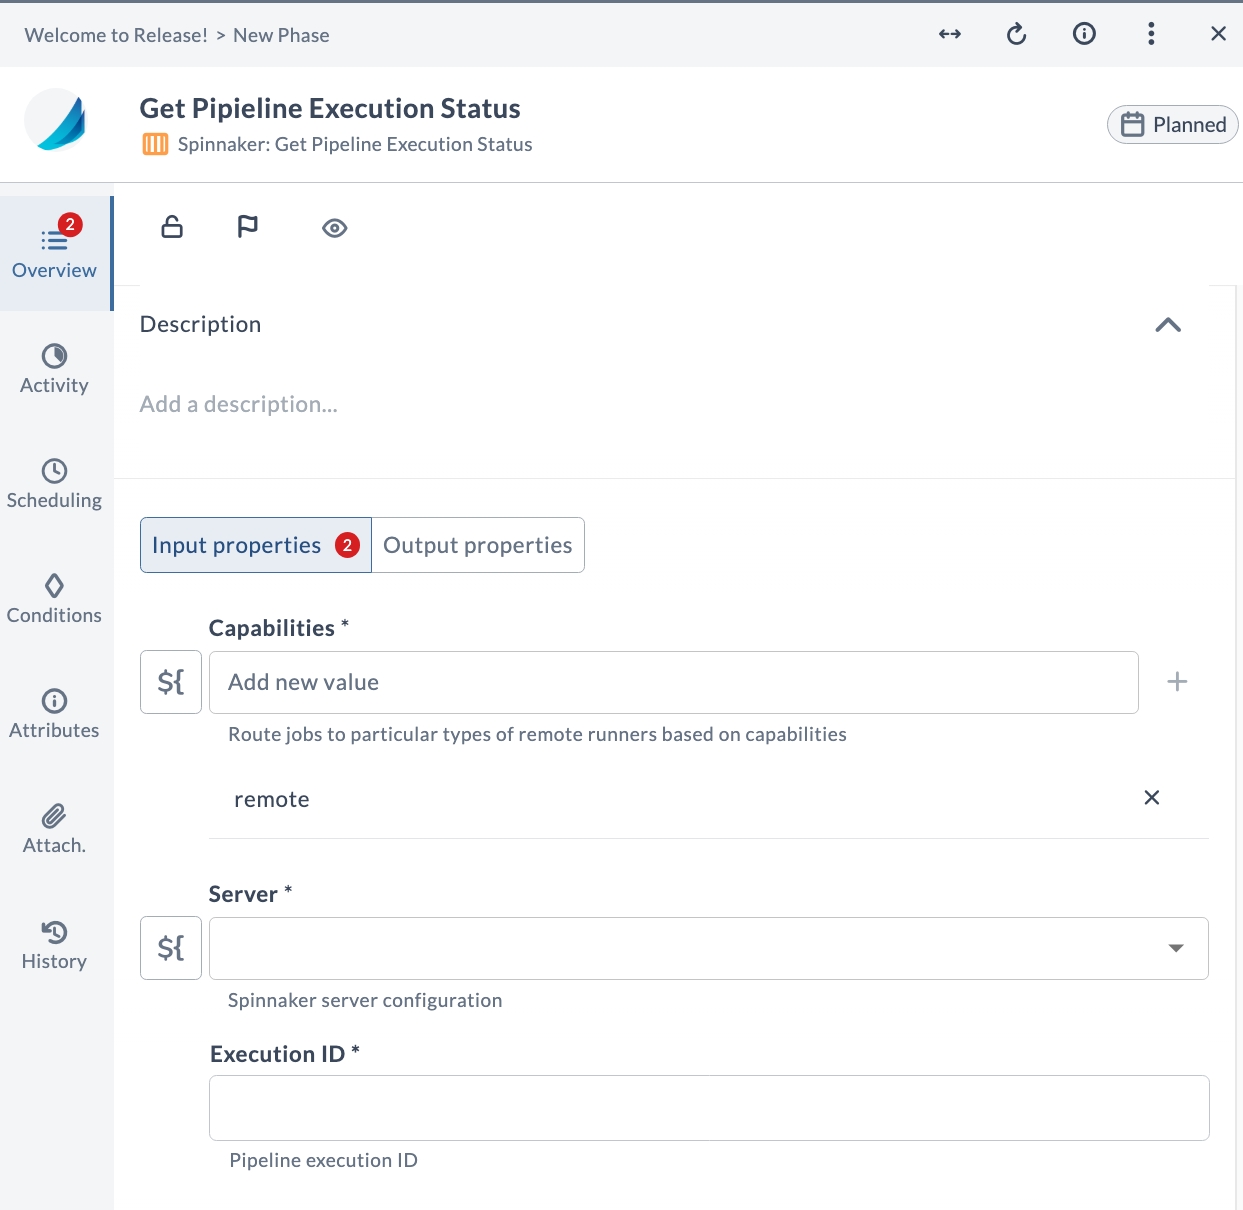Click the Planned status button

coord(1172,124)
